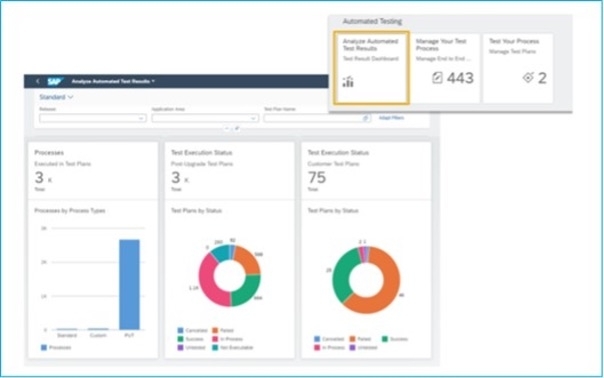Click the Processes legend swatch under bar chart
This screenshot has height=378, width=604.
[x=44, y=348]
